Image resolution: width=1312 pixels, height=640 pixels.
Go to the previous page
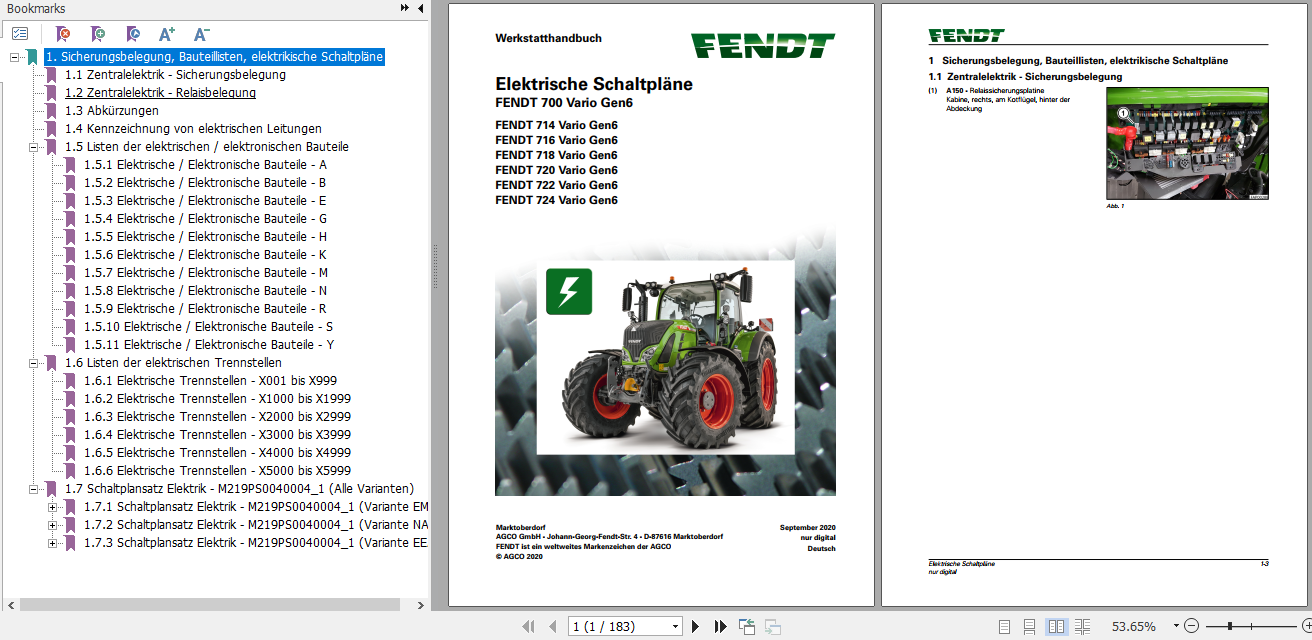click(x=552, y=627)
